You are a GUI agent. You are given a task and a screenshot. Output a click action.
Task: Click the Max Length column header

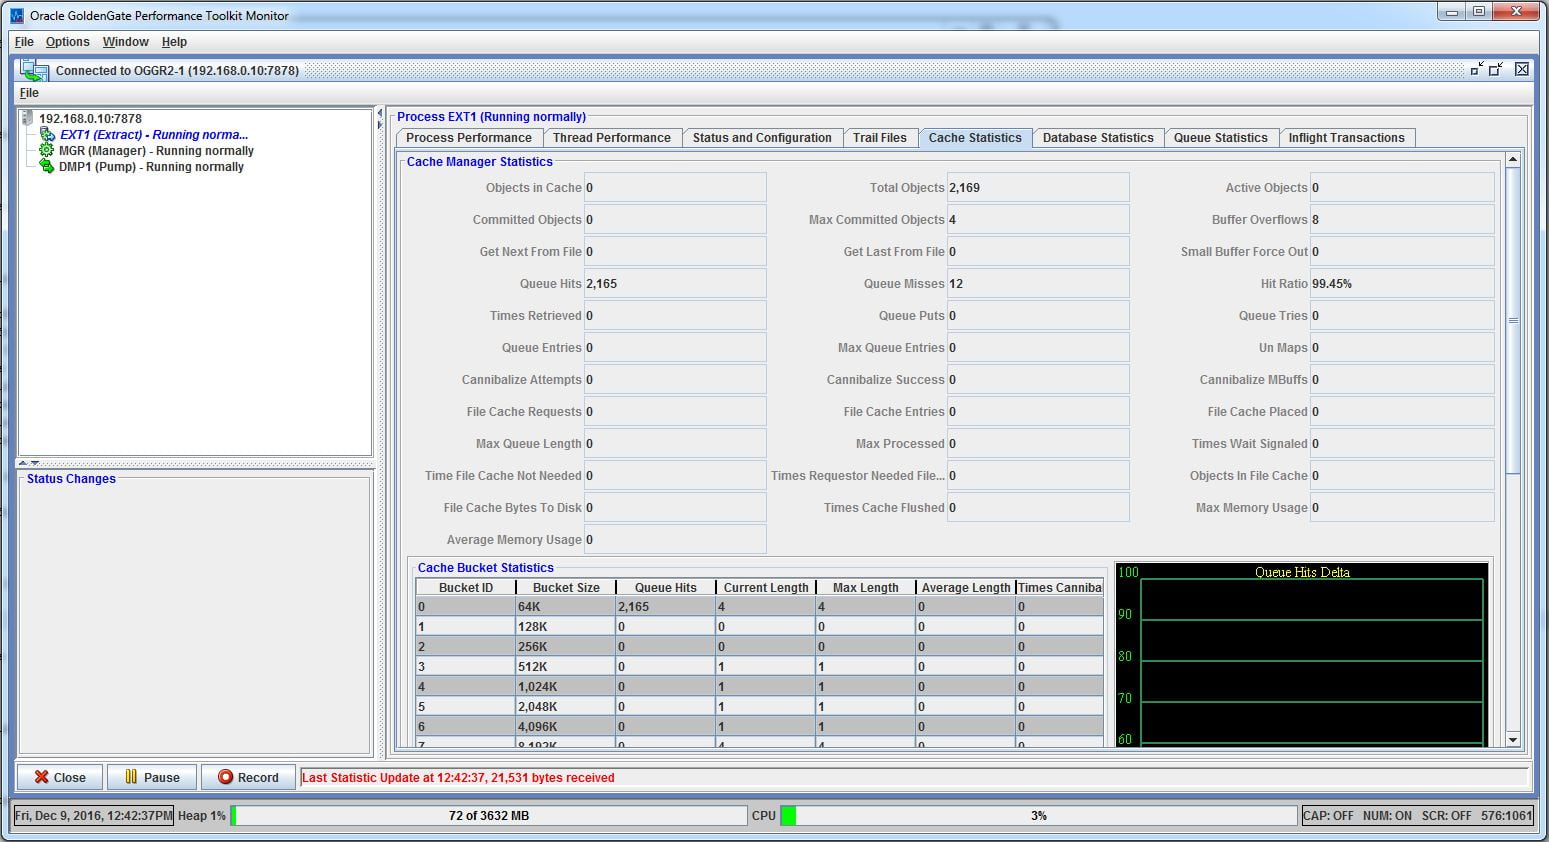click(865, 587)
